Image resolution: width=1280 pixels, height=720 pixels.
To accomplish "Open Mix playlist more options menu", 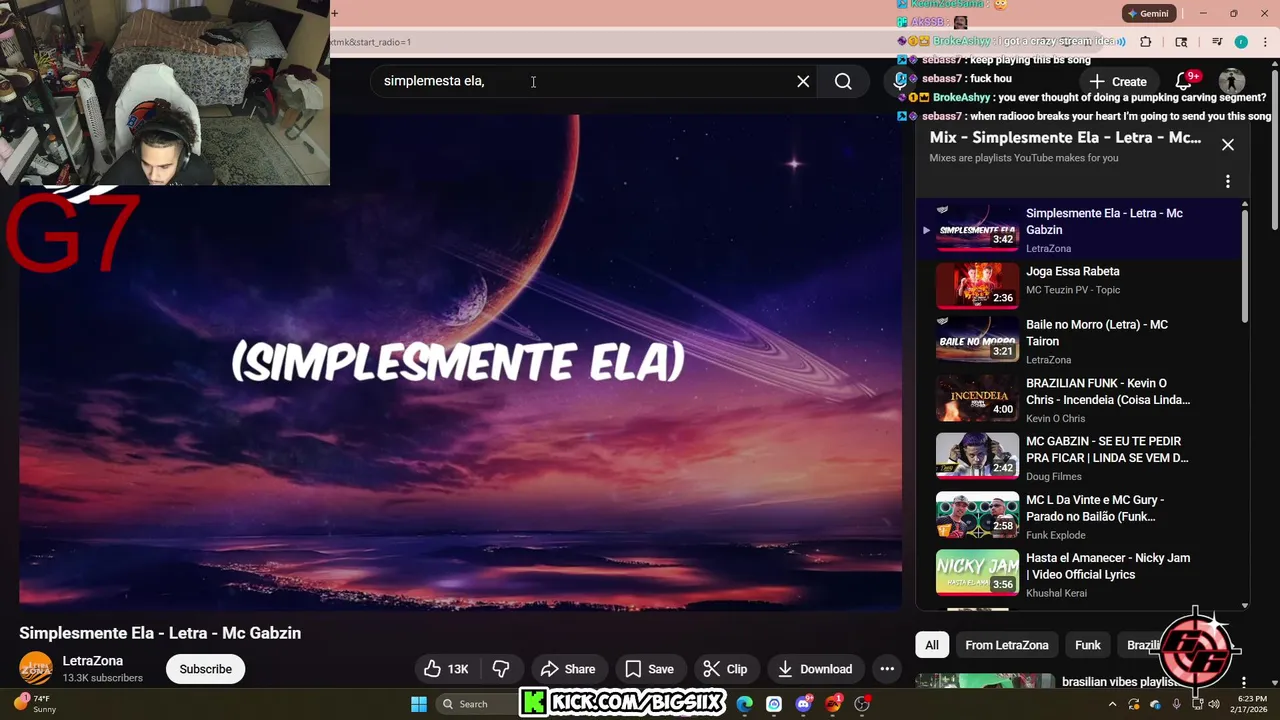I will (x=1228, y=181).
